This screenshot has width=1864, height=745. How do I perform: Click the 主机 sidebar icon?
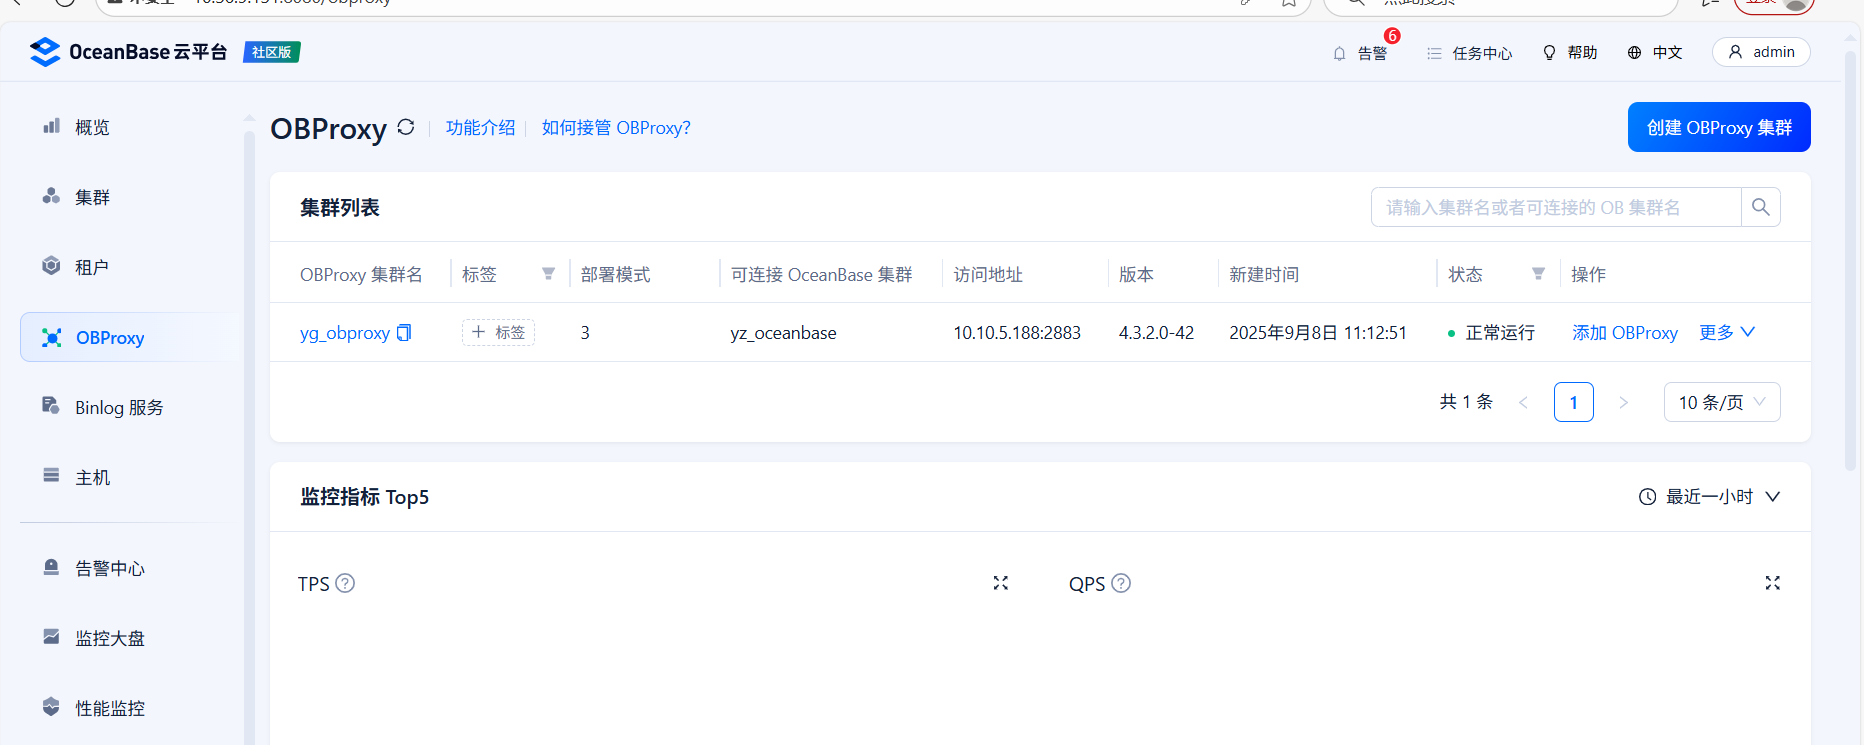[51, 476]
